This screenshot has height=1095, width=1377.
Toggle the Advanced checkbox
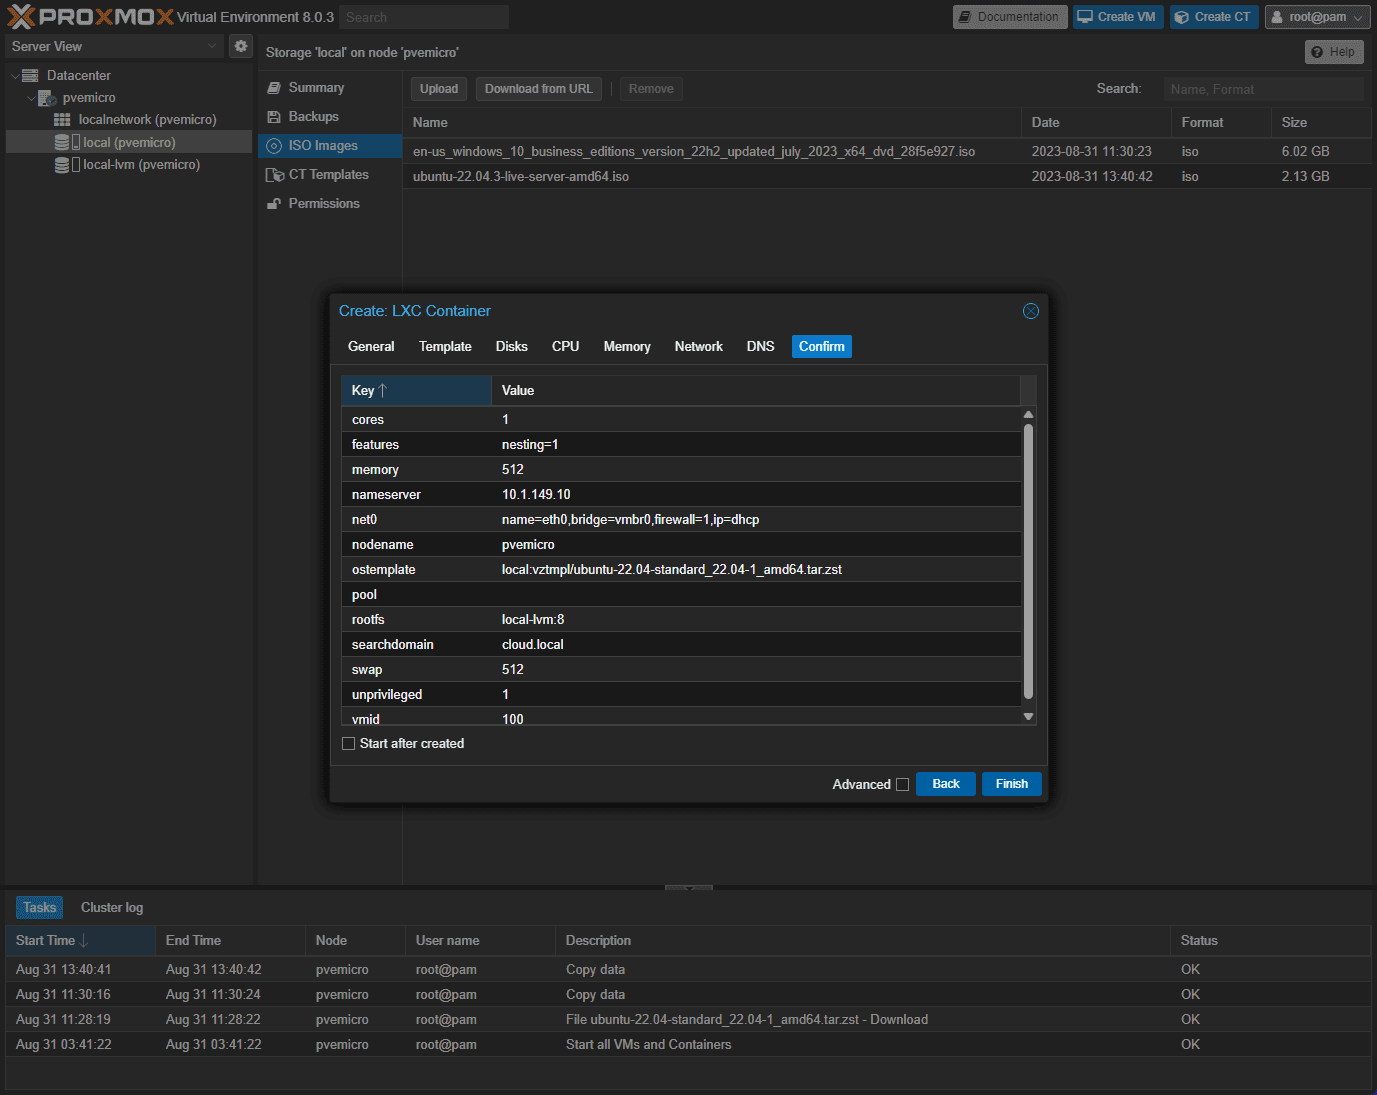902,785
